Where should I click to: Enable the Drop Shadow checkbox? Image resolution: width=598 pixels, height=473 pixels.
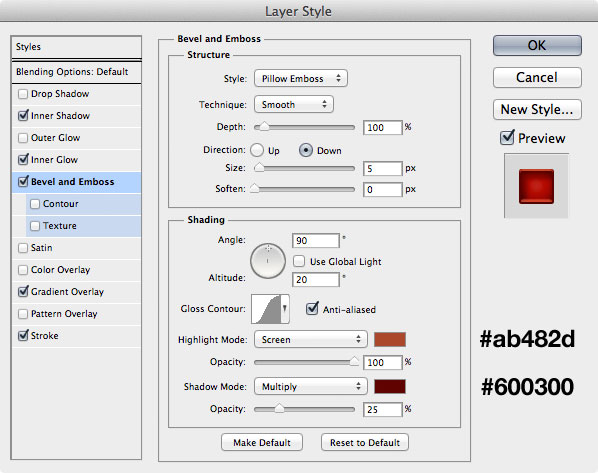click(23, 94)
